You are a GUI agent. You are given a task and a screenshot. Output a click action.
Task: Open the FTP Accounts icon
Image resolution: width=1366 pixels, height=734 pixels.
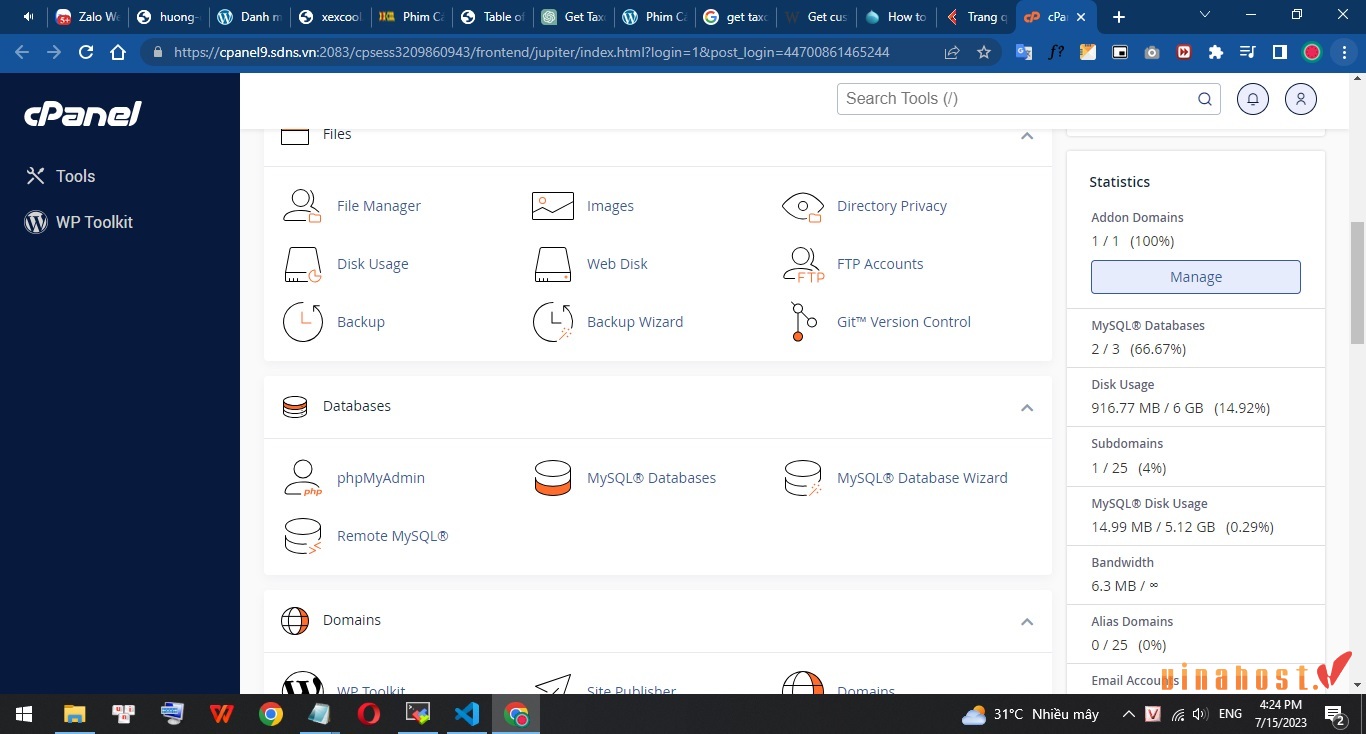coord(803,264)
